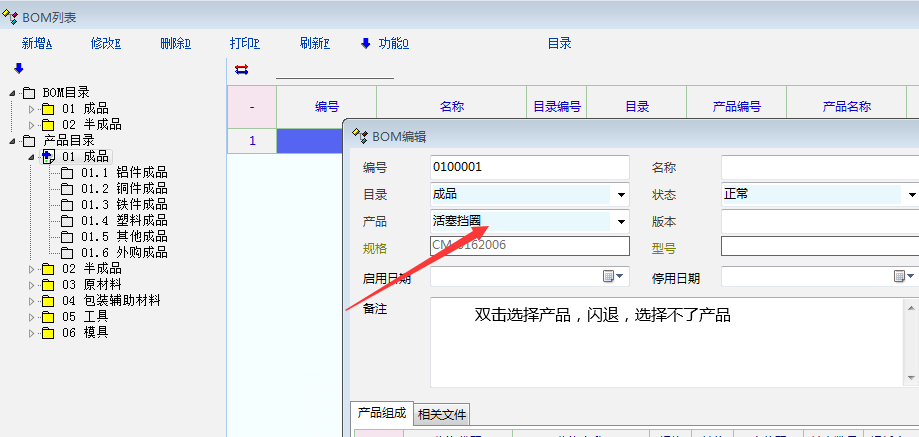Click the red-blue swap arrows icon
919x437 pixels.
241,69
